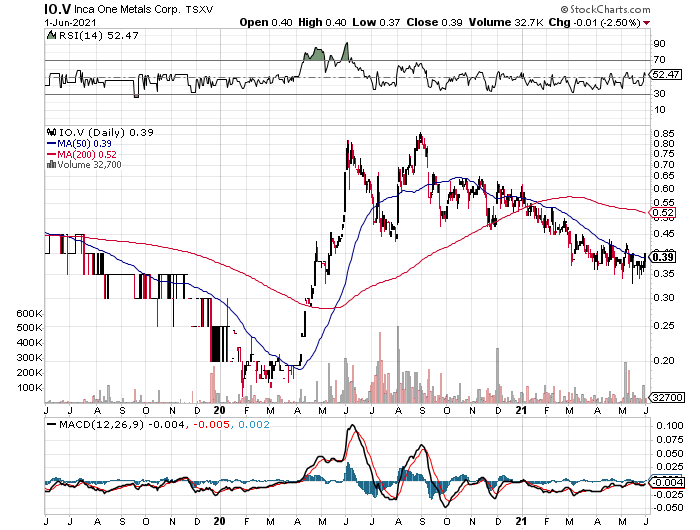Click the 1-Jun-2021 date label

point(70,22)
